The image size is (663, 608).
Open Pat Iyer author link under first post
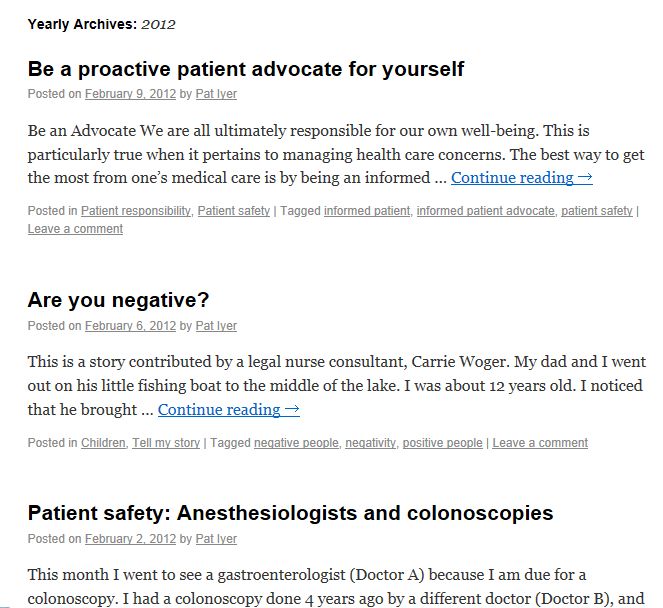(215, 94)
